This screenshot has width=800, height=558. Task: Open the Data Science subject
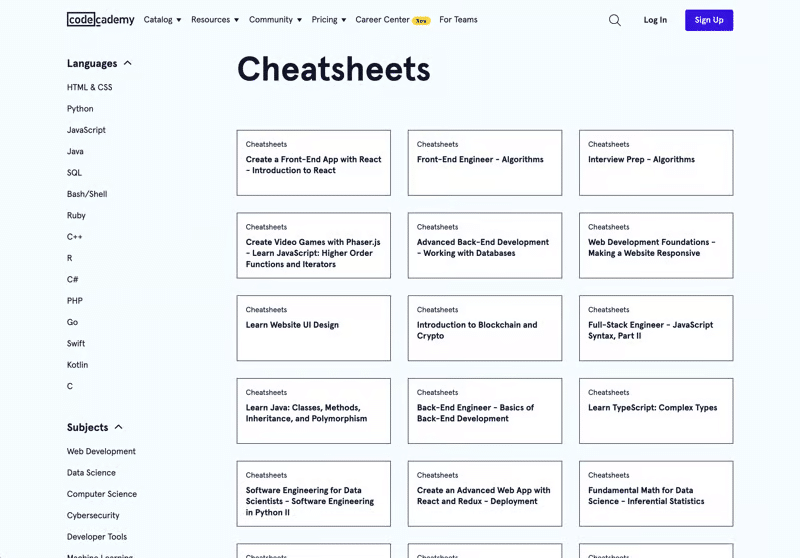tap(91, 473)
